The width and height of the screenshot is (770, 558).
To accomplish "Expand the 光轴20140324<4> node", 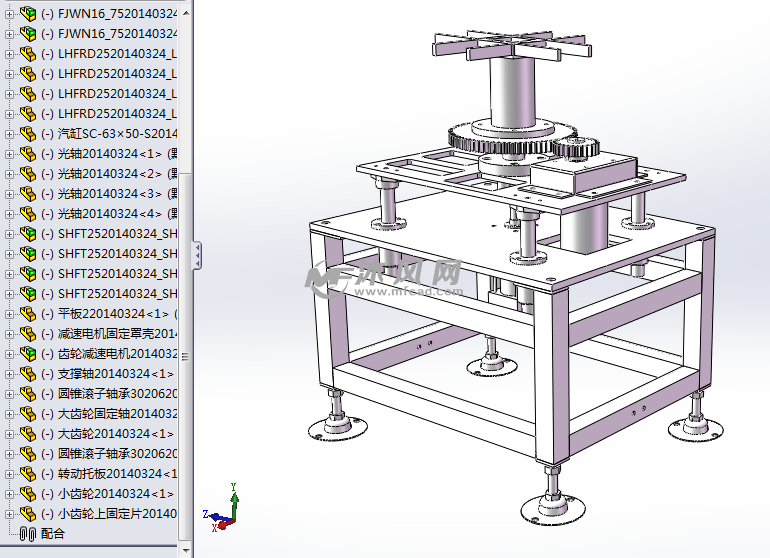I will 9,214.
